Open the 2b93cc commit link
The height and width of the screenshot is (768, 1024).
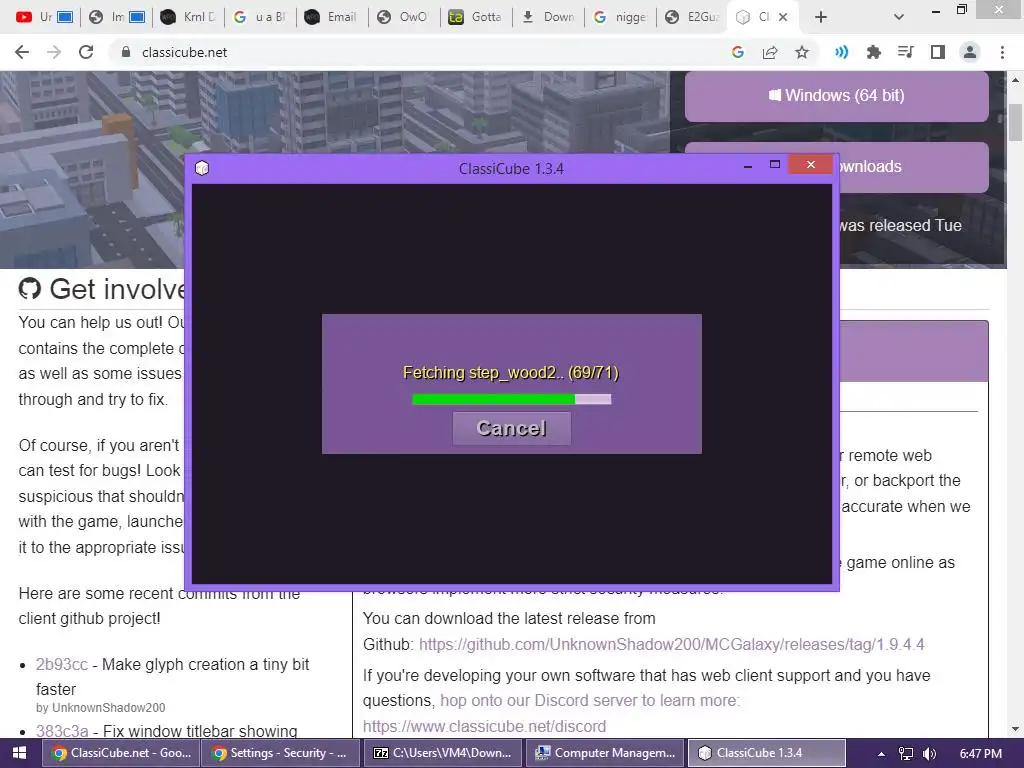[x=61, y=664]
